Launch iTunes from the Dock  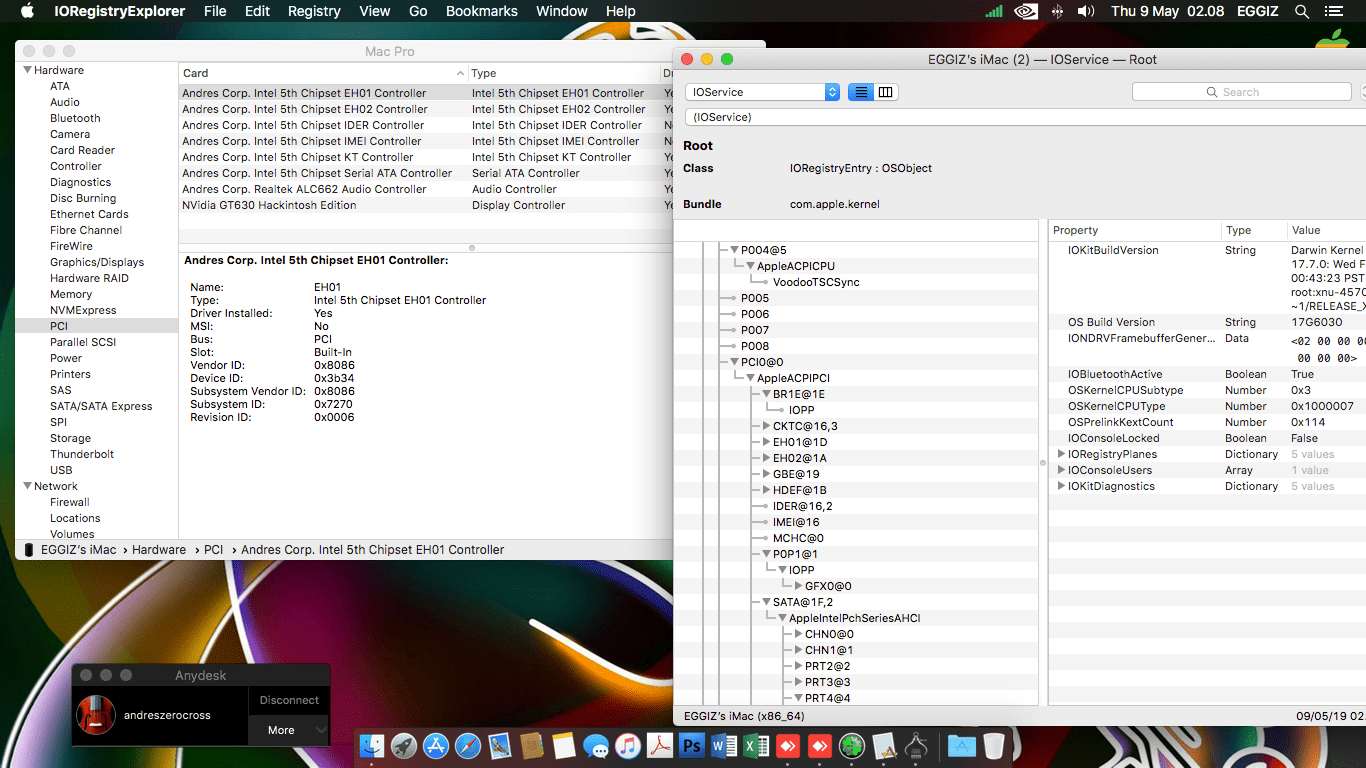(x=628, y=746)
